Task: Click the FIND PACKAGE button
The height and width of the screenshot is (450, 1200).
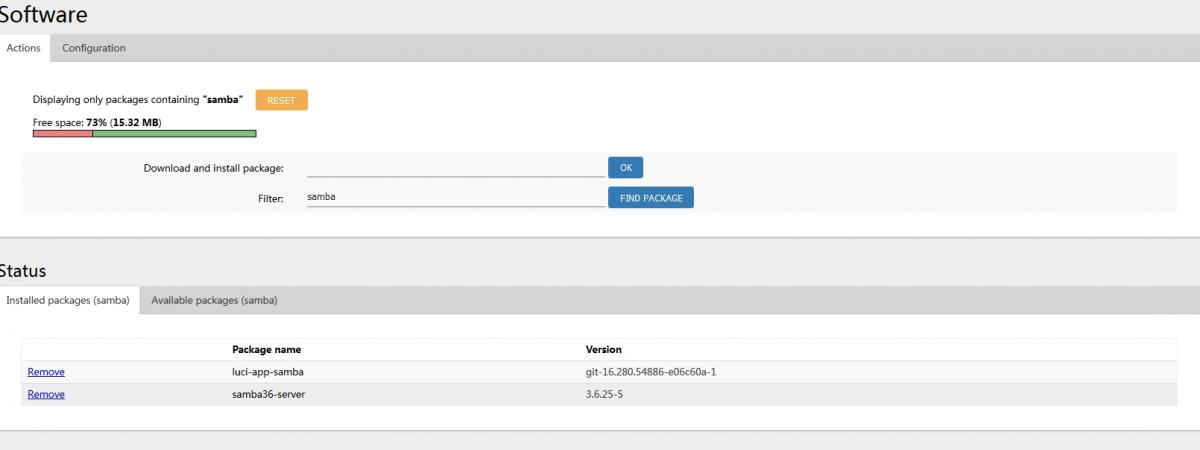Action: tap(651, 198)
